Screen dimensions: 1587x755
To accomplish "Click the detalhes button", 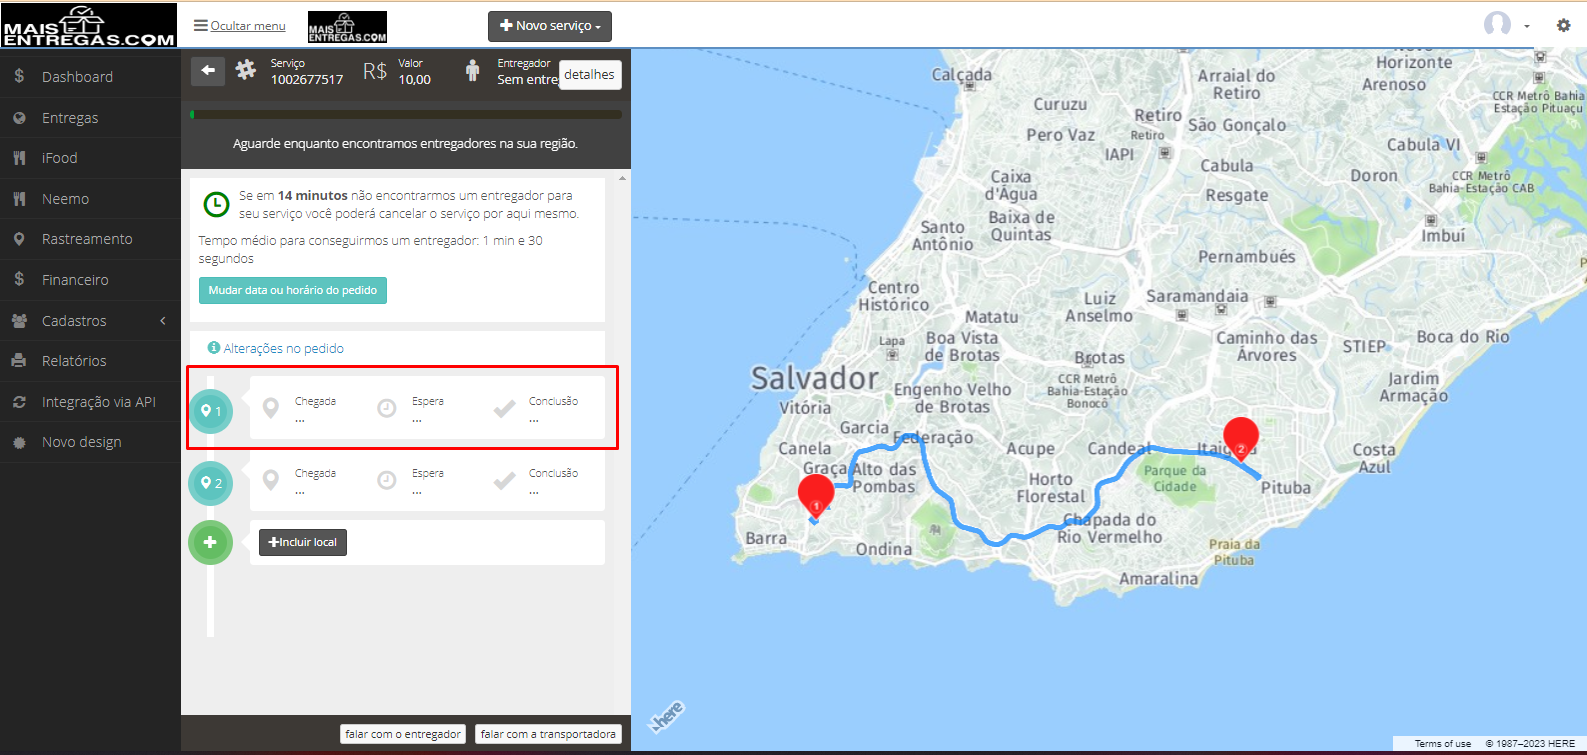I will [590, 75].
